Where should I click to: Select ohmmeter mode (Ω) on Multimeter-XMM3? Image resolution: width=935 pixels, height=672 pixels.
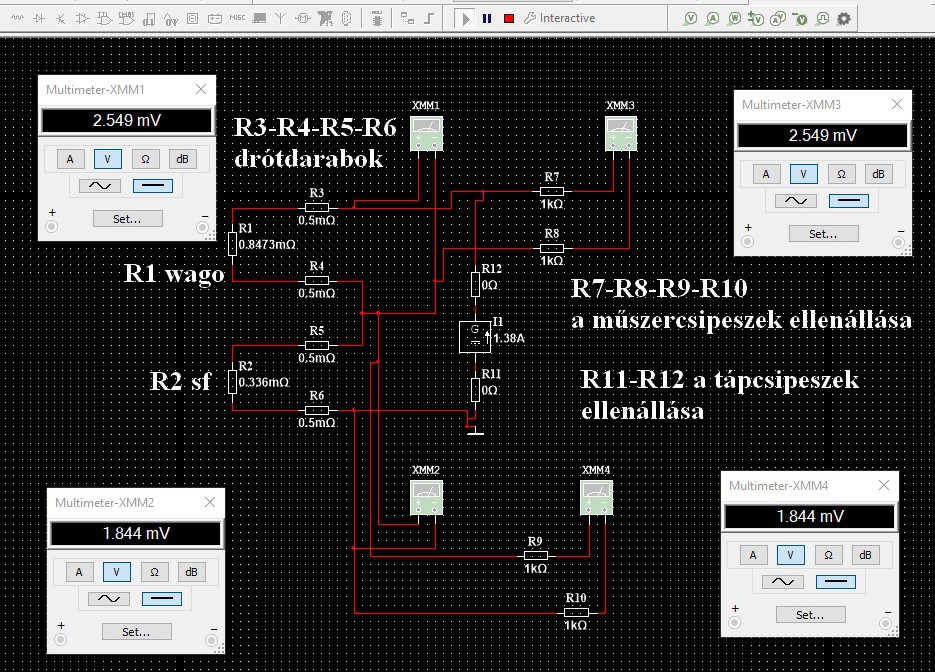841,174
